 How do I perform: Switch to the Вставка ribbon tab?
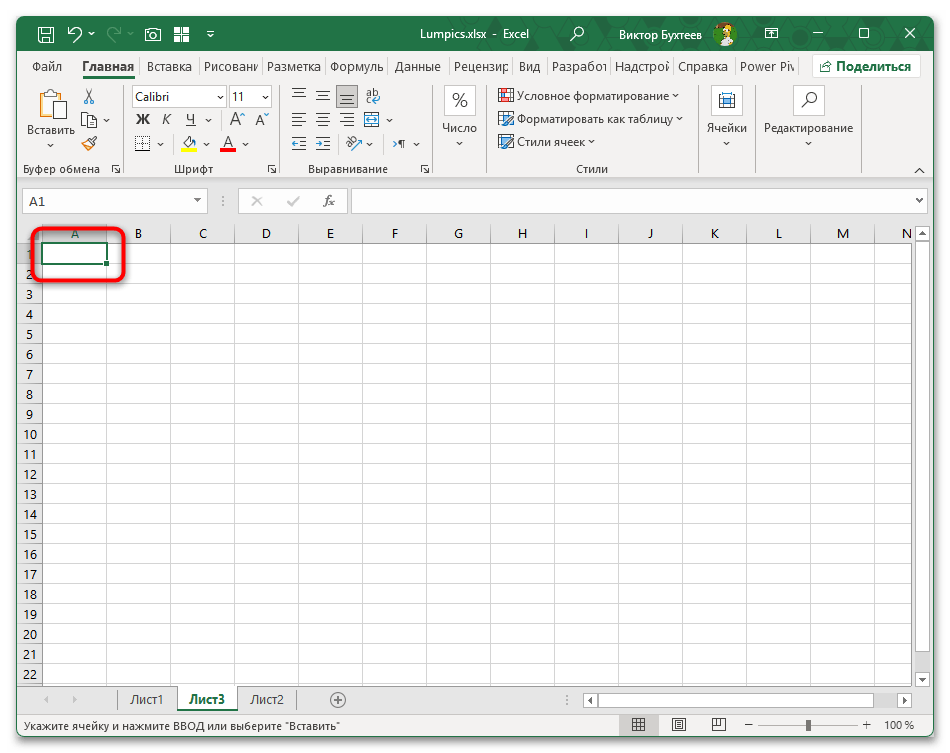tap(168, 67)
